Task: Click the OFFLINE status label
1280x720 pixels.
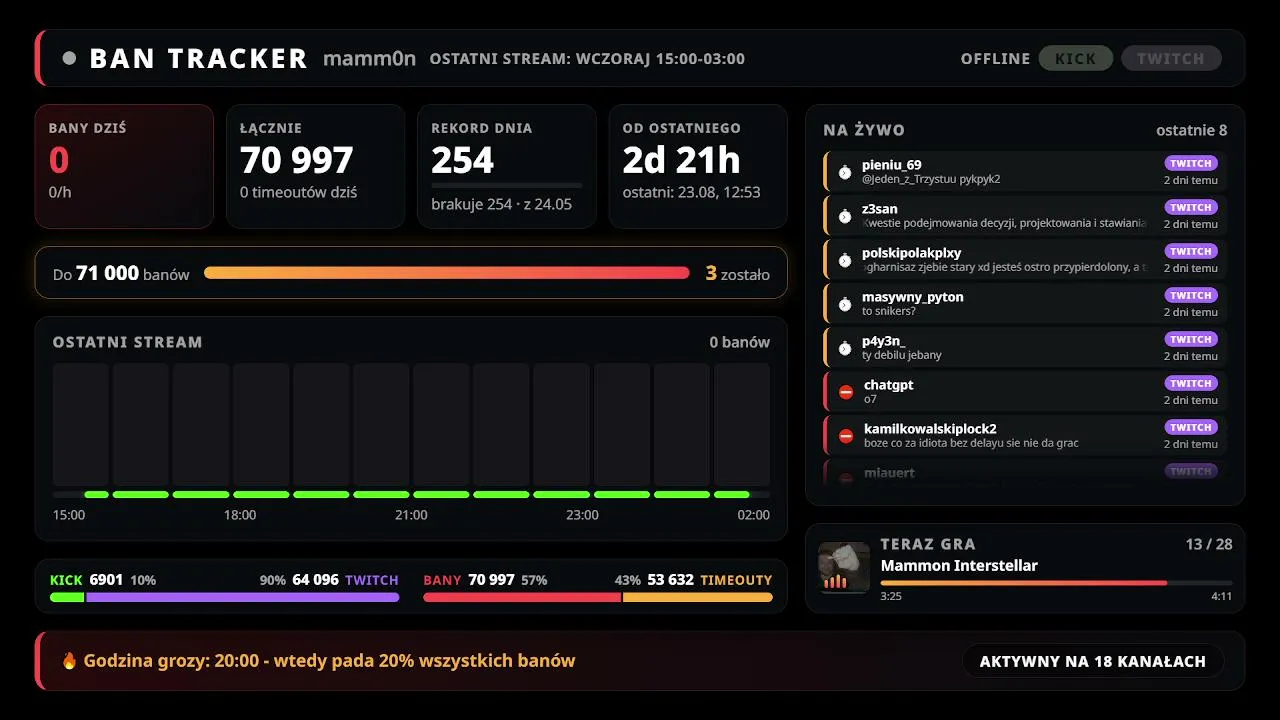Action: click(995, 59)
